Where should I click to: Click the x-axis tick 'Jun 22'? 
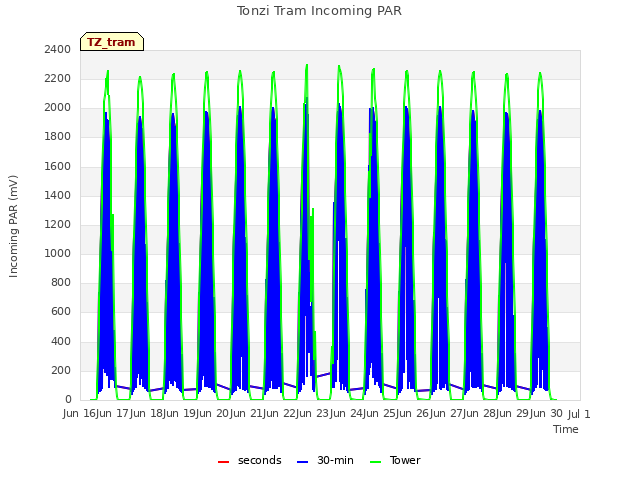coord(281,413)
